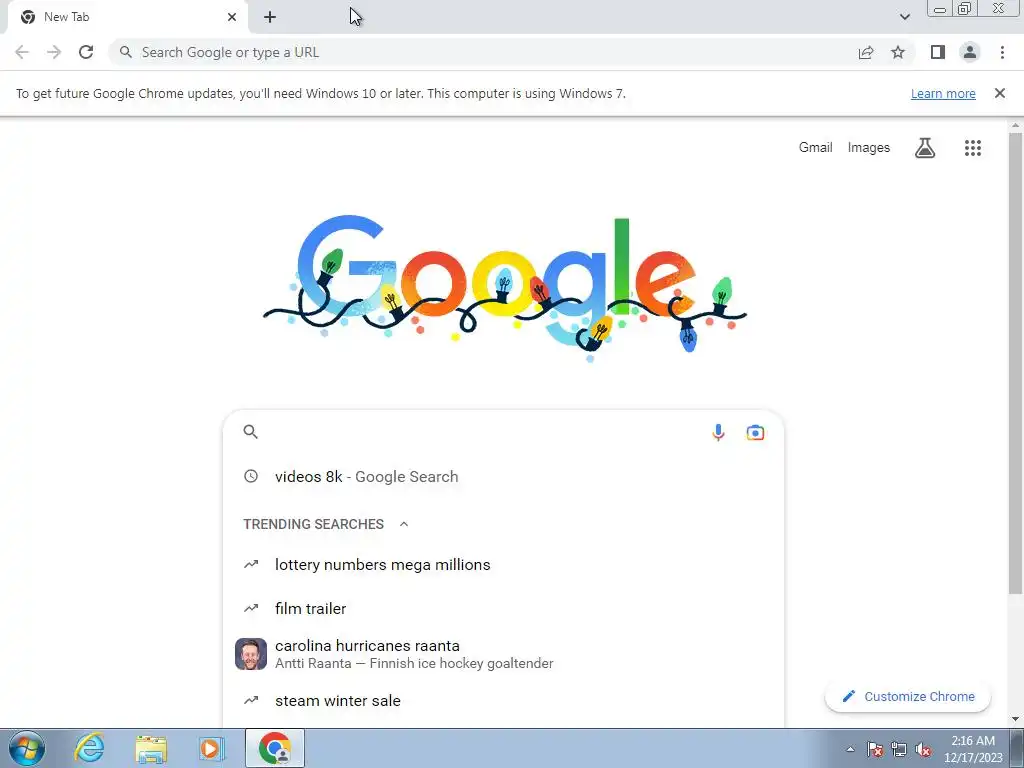
Task: Search by image with camera icon
Action: 755,432
